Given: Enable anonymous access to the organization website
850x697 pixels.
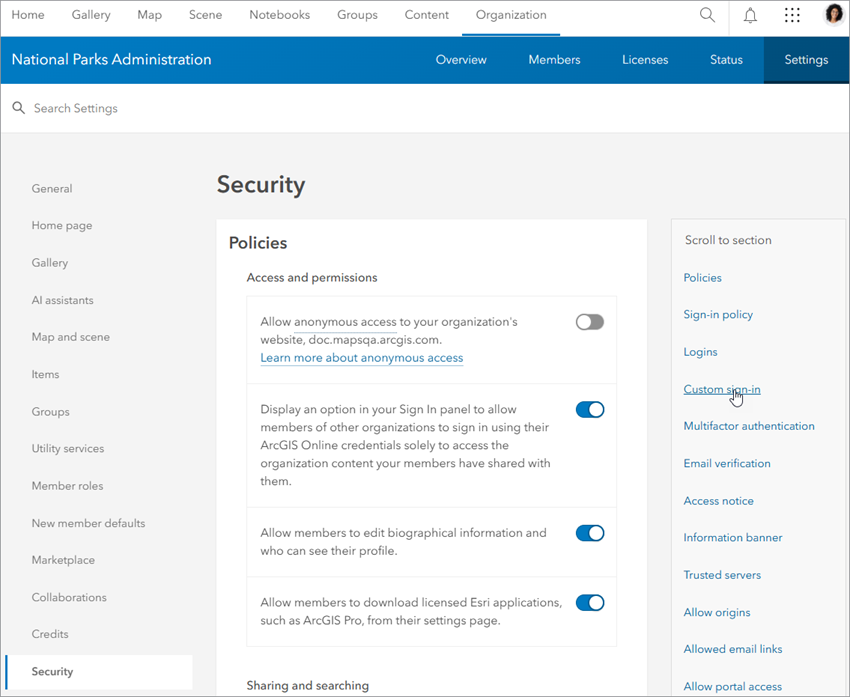Looking at the screenshot, I should [x=589, y=321].
